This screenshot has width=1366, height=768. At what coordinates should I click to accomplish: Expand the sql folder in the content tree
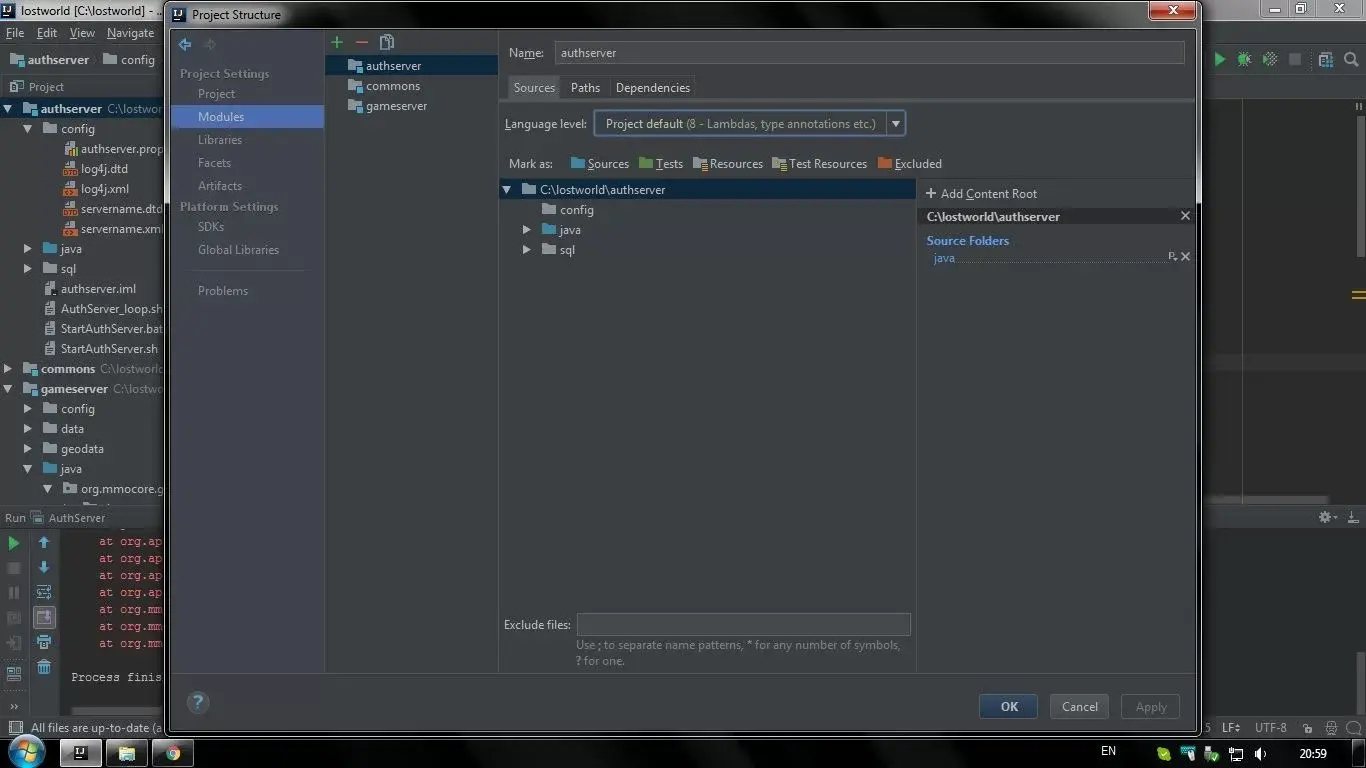(x=527, y=250)
